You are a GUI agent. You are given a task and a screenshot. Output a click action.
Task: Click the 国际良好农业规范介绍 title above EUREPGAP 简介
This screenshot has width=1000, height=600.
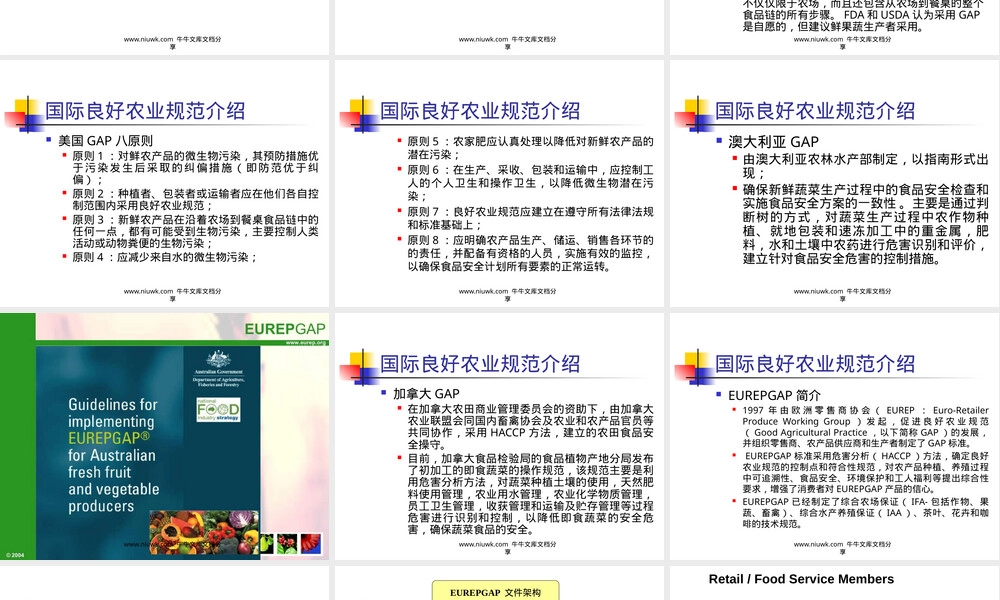click(814, 364)
